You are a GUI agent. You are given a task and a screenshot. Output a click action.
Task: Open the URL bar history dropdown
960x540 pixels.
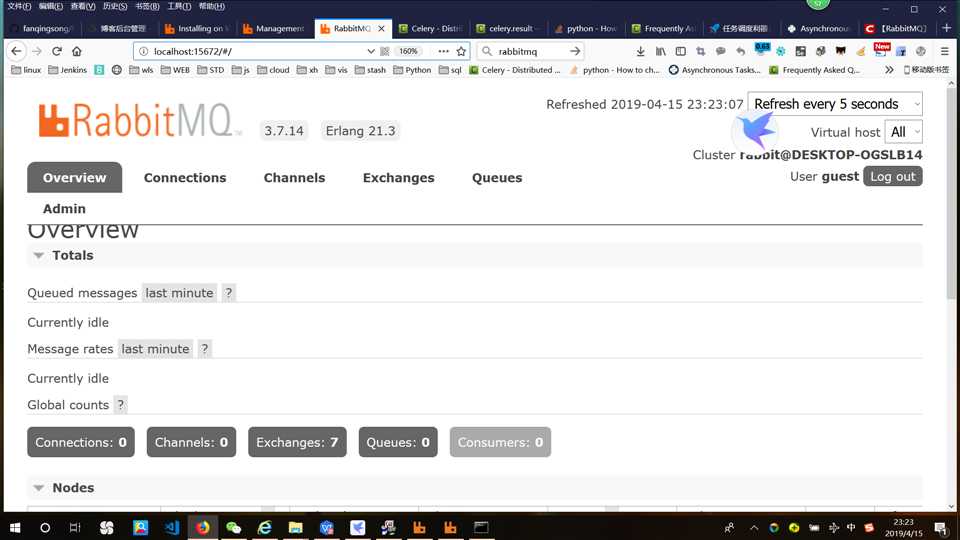tap(370, 51)
